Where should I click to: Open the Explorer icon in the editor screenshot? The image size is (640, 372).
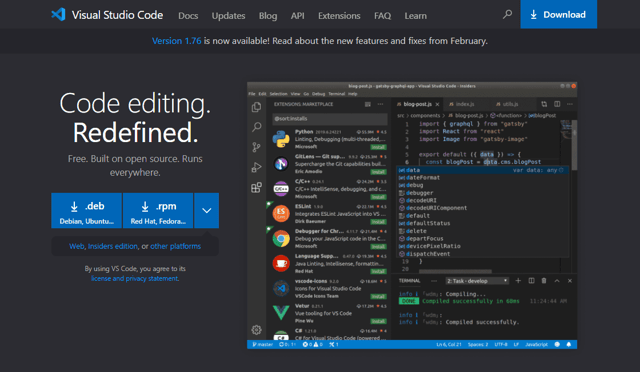click(x=256, y=107)
